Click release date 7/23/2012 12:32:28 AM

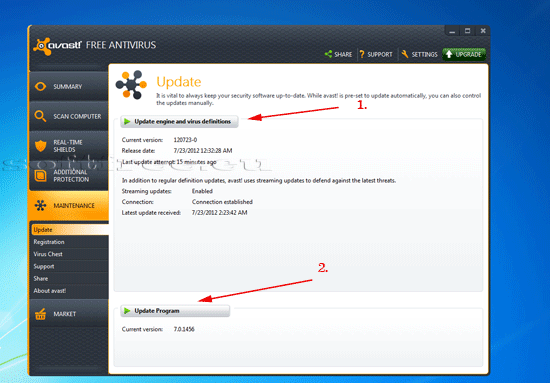(x=203, y=150)
